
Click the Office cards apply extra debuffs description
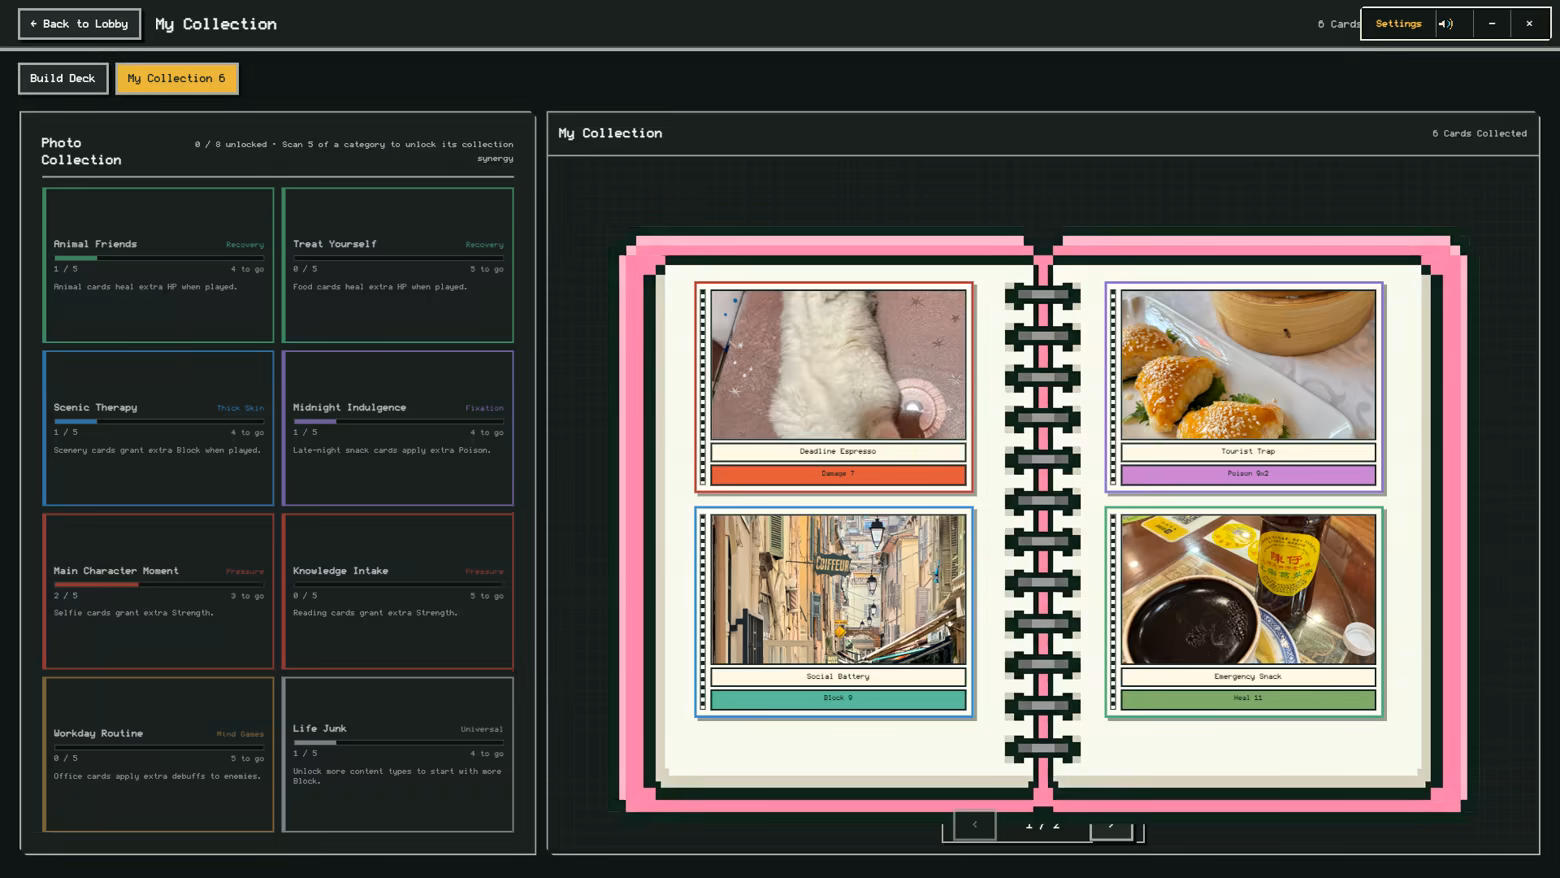coord(158,776)
